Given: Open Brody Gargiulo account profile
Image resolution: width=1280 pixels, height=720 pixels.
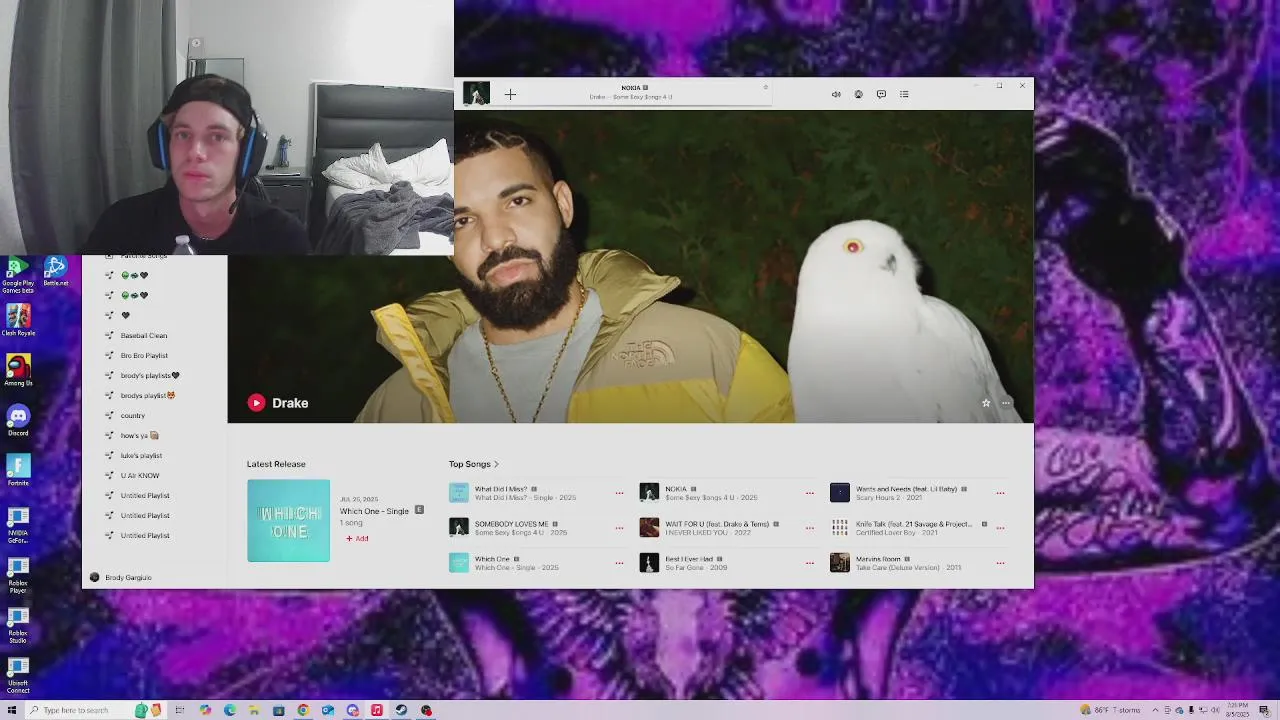Looking at the screenshot, I should [x=121, y=578].
